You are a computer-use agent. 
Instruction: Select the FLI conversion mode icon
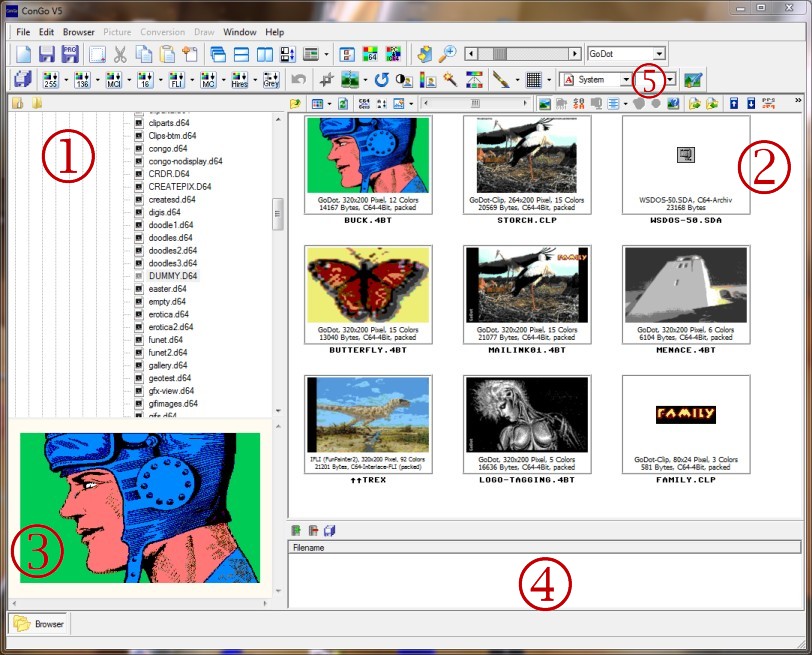175,79
